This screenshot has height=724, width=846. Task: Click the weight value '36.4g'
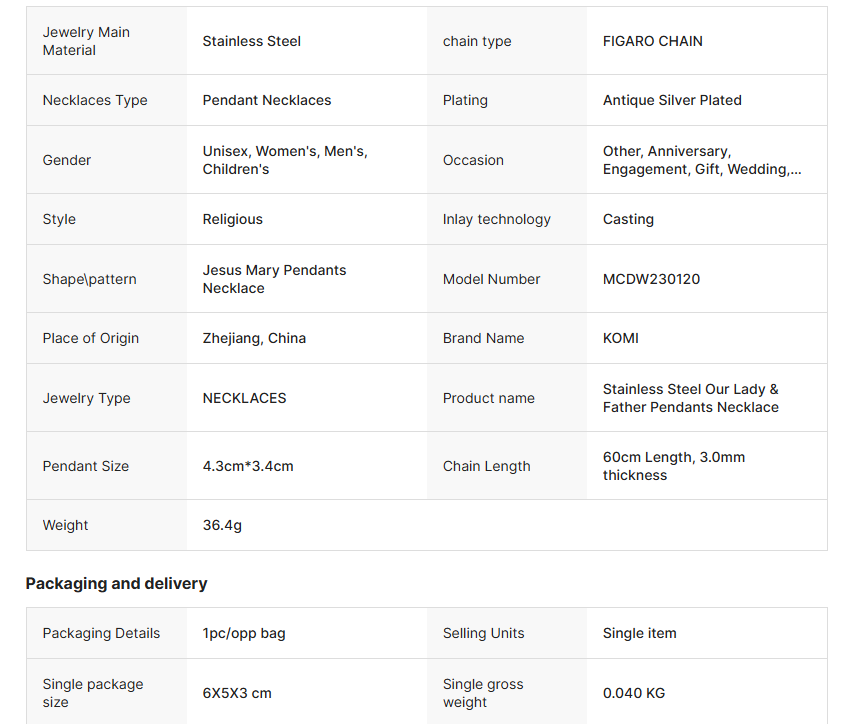point(222,525)
